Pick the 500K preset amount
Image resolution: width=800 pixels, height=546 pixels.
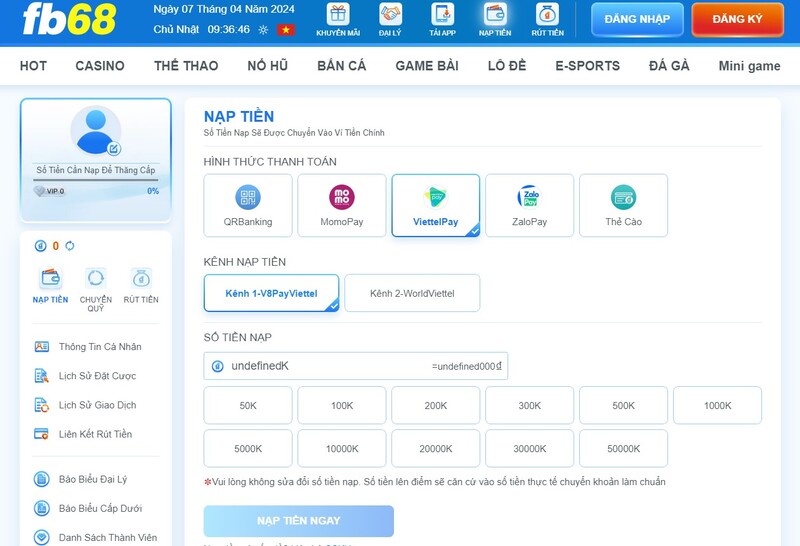click(x=623, y=406)
